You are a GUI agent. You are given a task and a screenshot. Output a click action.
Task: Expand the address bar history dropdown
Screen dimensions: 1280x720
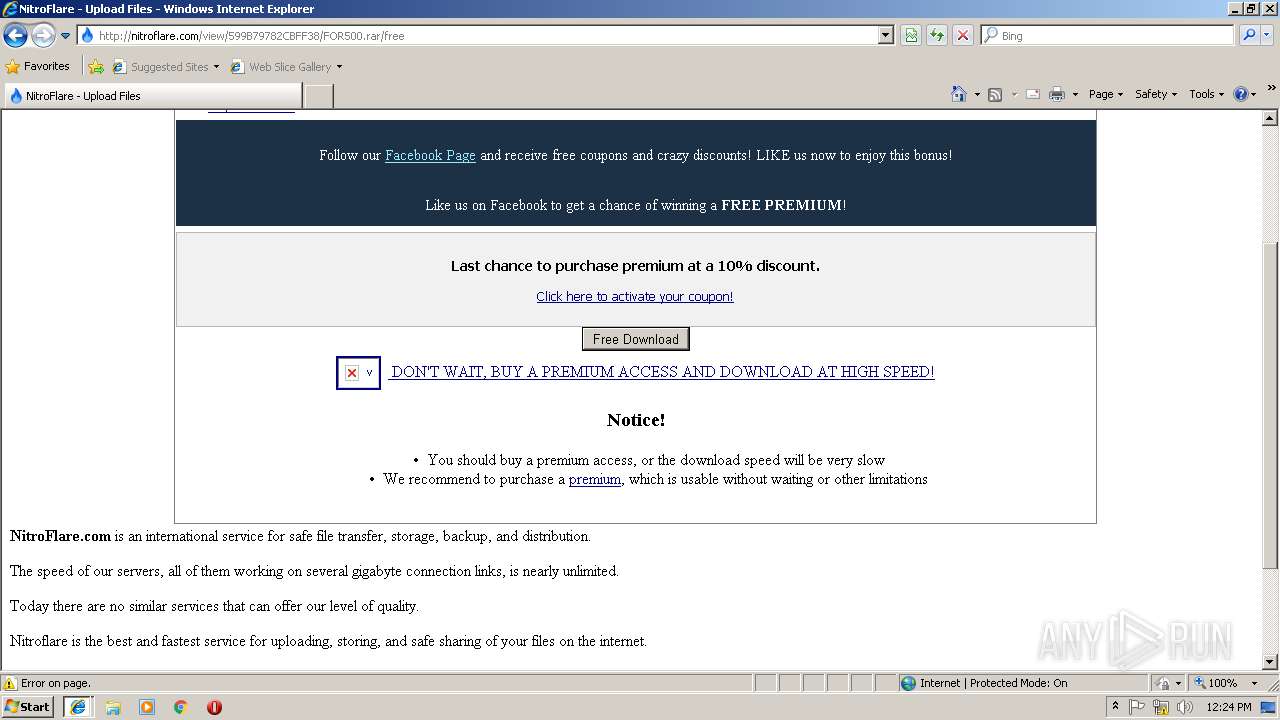coord(885,35)
